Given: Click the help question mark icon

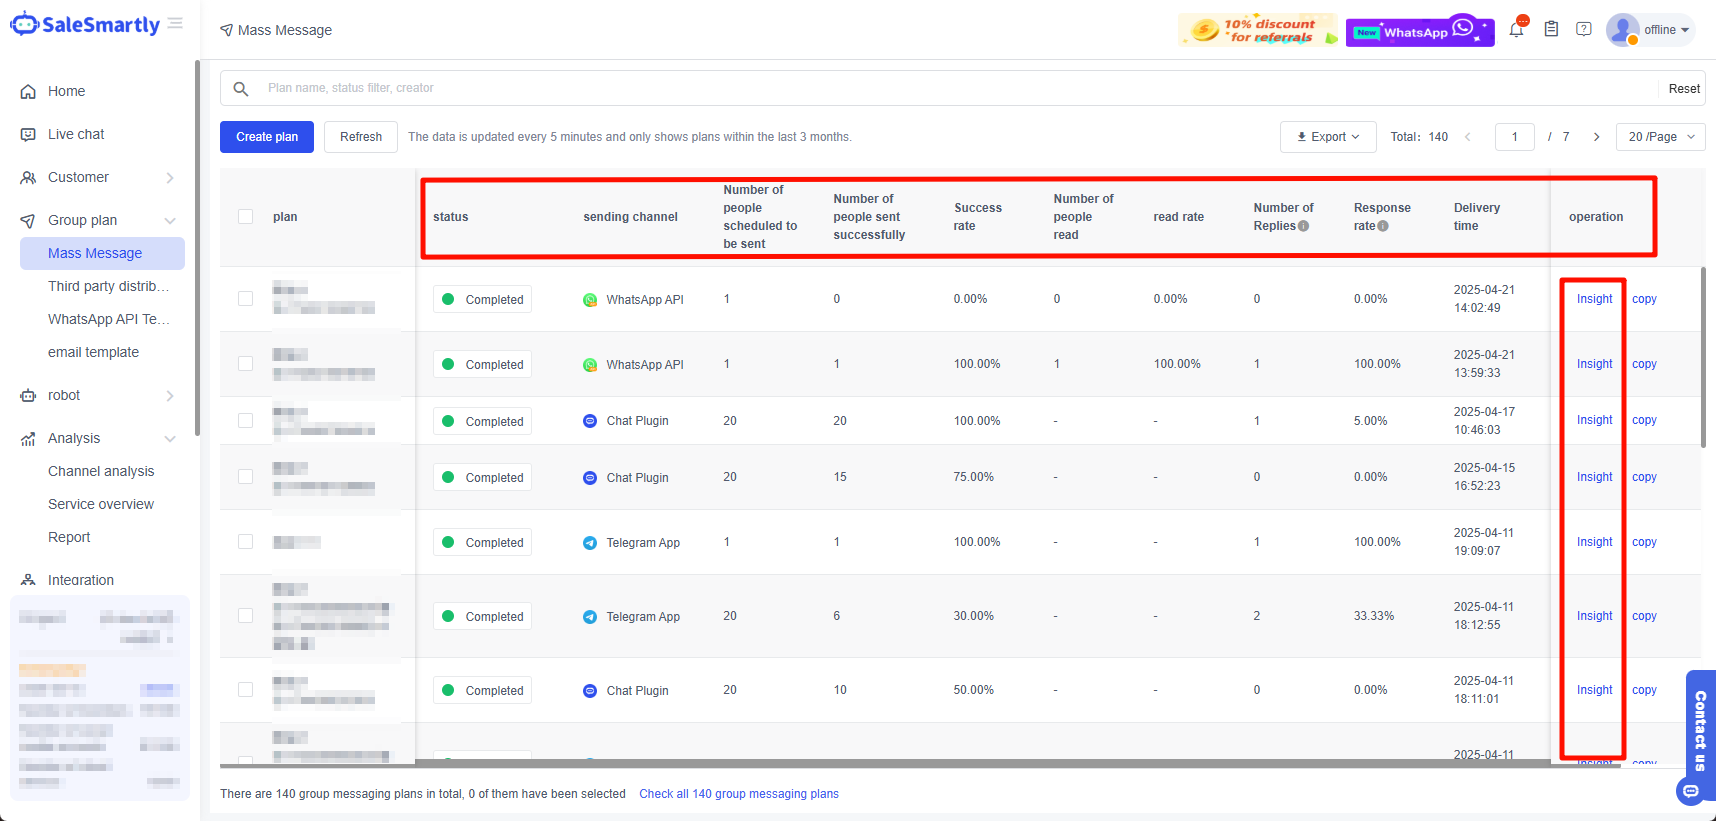Looking at the screenshot, I should click(1584, 30).
